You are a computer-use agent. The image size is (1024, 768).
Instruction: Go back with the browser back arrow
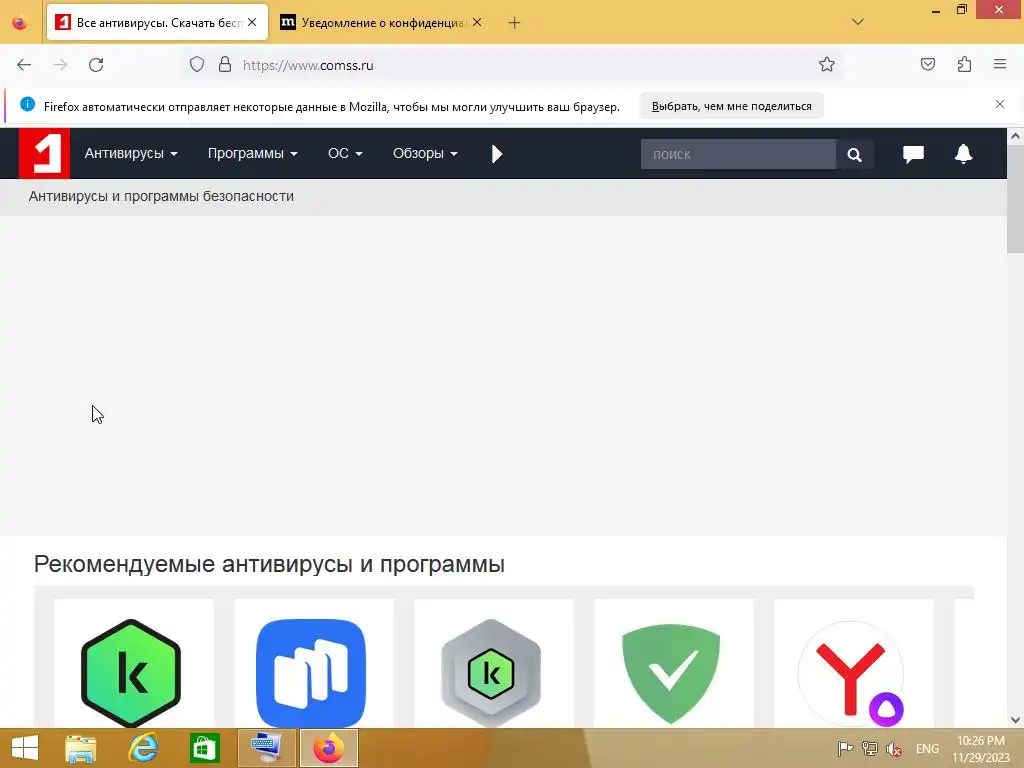pos(24,65)
